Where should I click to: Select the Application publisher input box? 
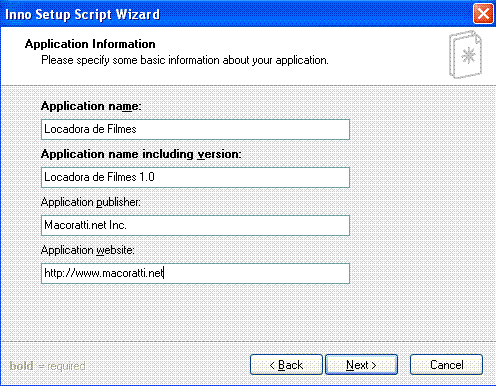point(195,225)
